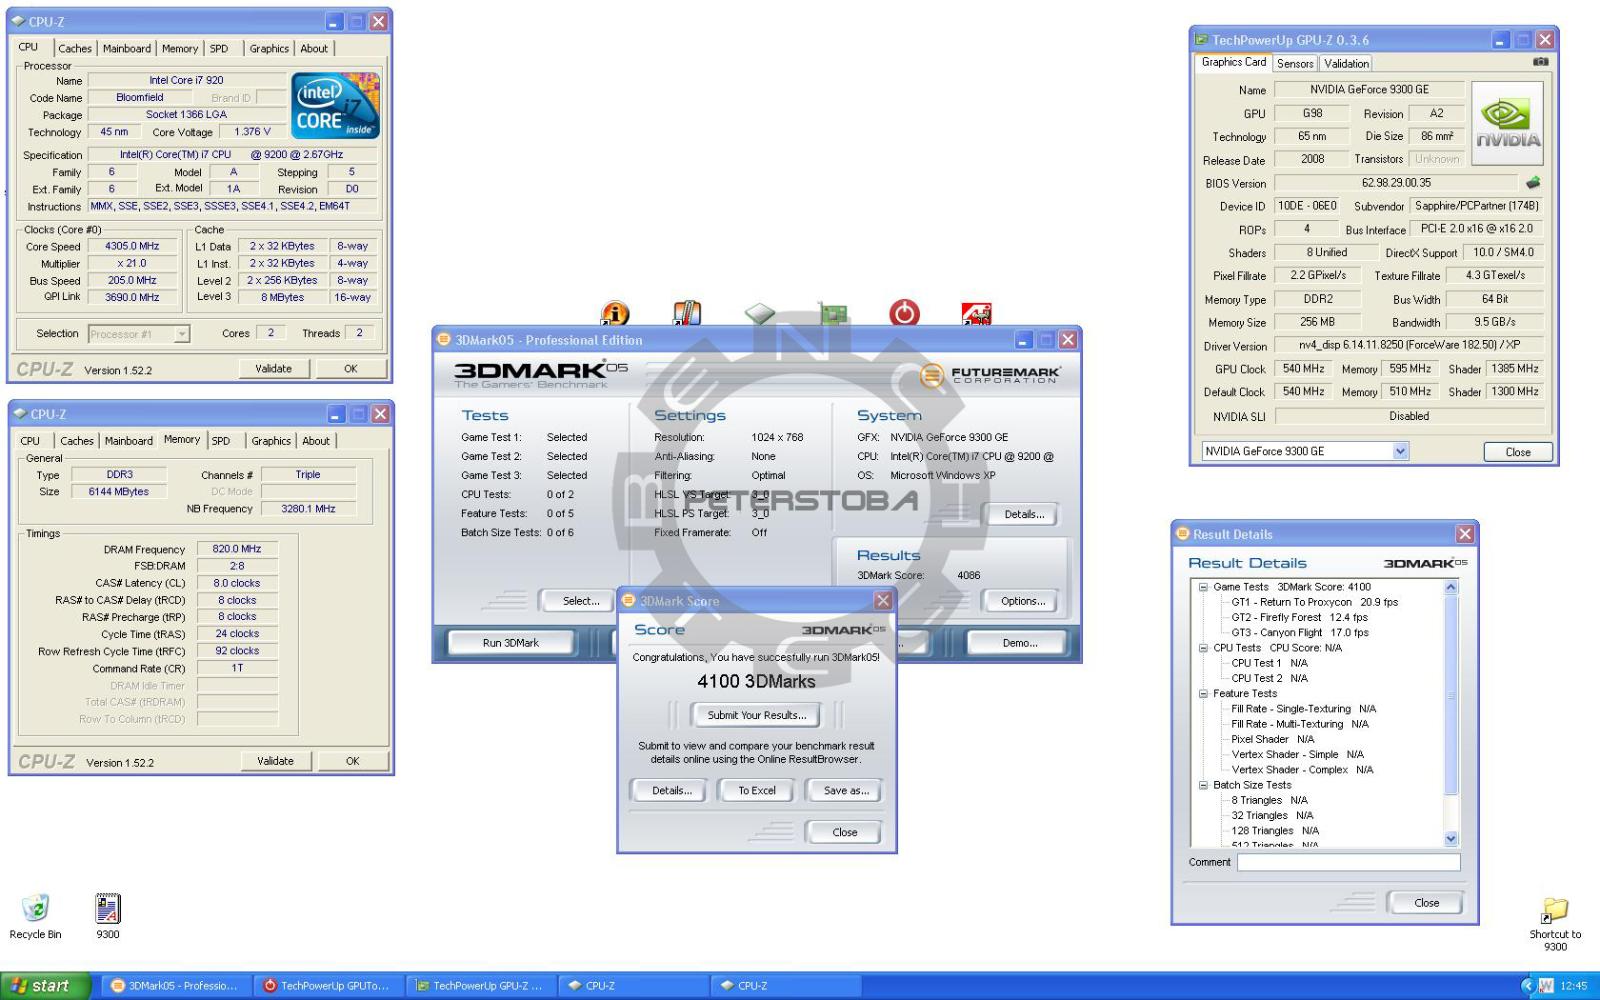Select GT2 - Firefly Forest row
This screenshot has width=1600, height=1000.
(1299, 617)
